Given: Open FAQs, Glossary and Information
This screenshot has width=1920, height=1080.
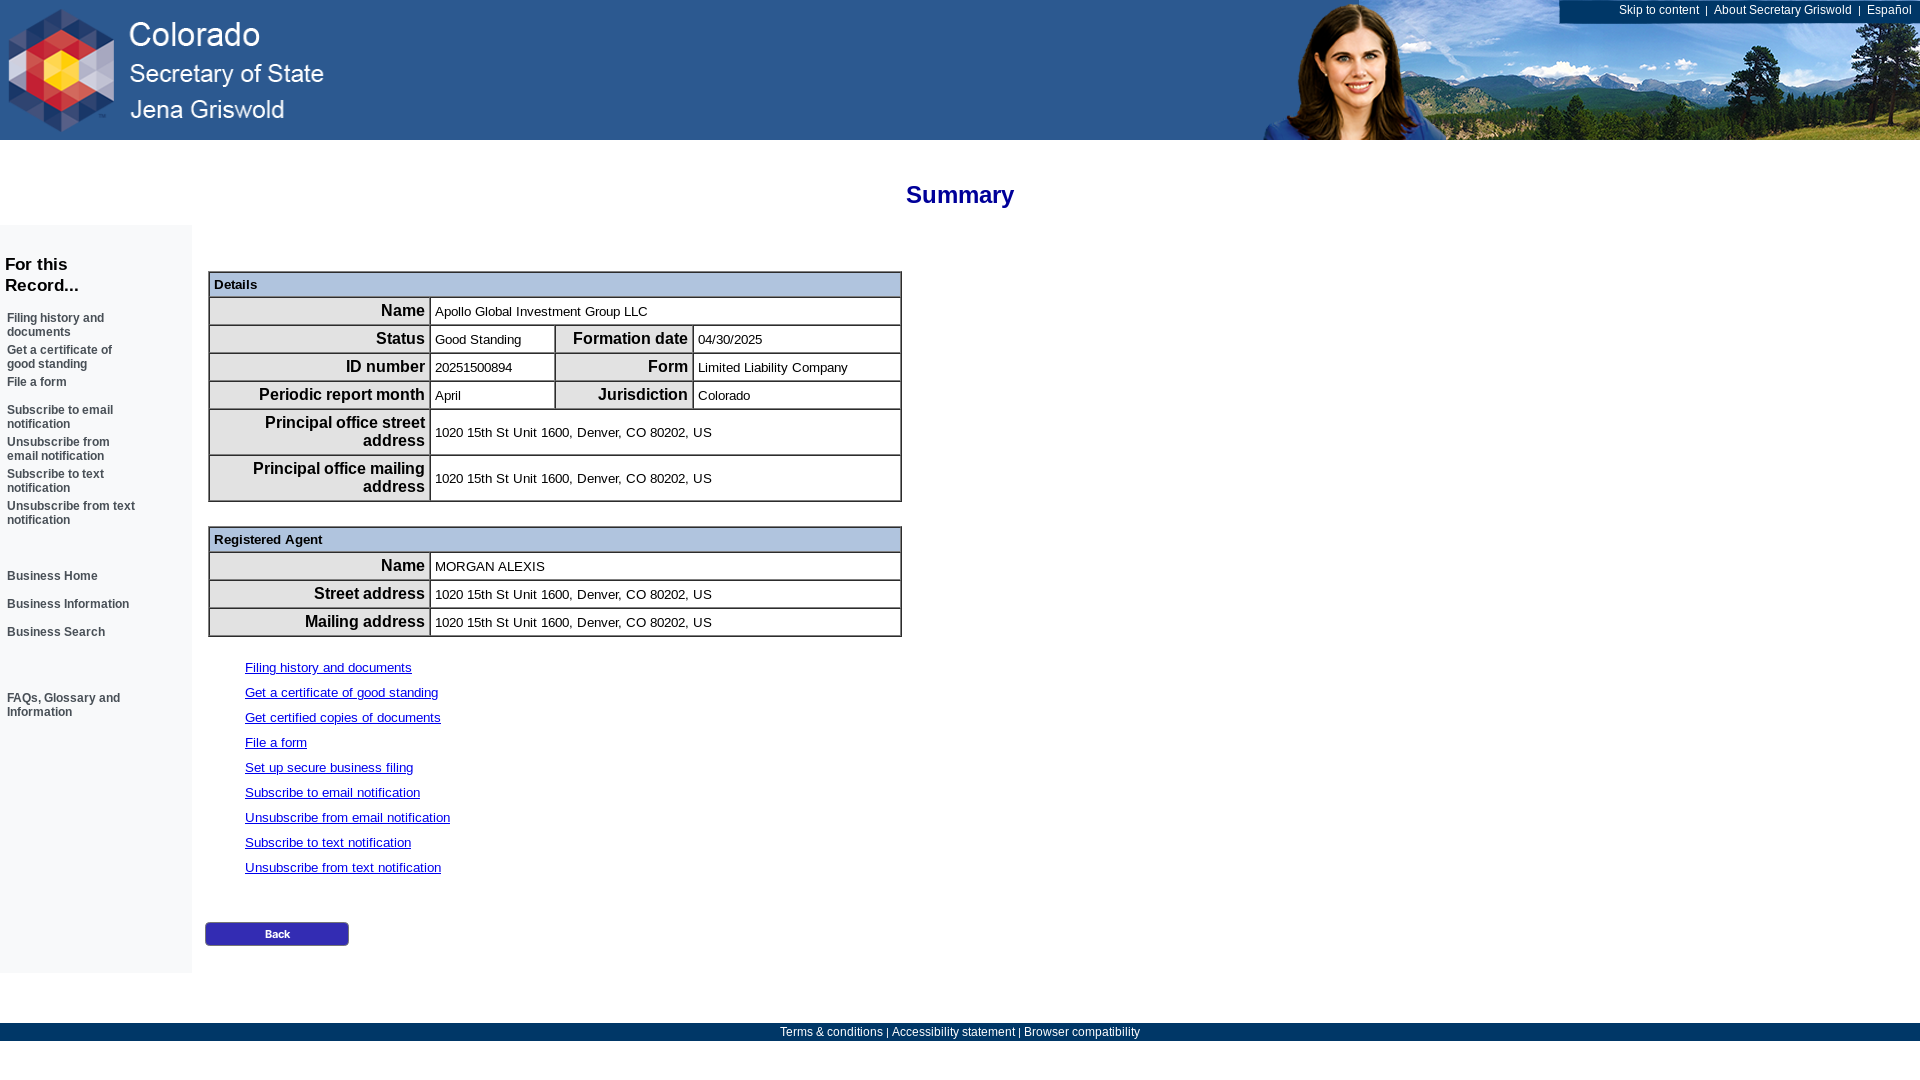Looking at the screenshot, I should pyautogui.click(x=63, y=705).
